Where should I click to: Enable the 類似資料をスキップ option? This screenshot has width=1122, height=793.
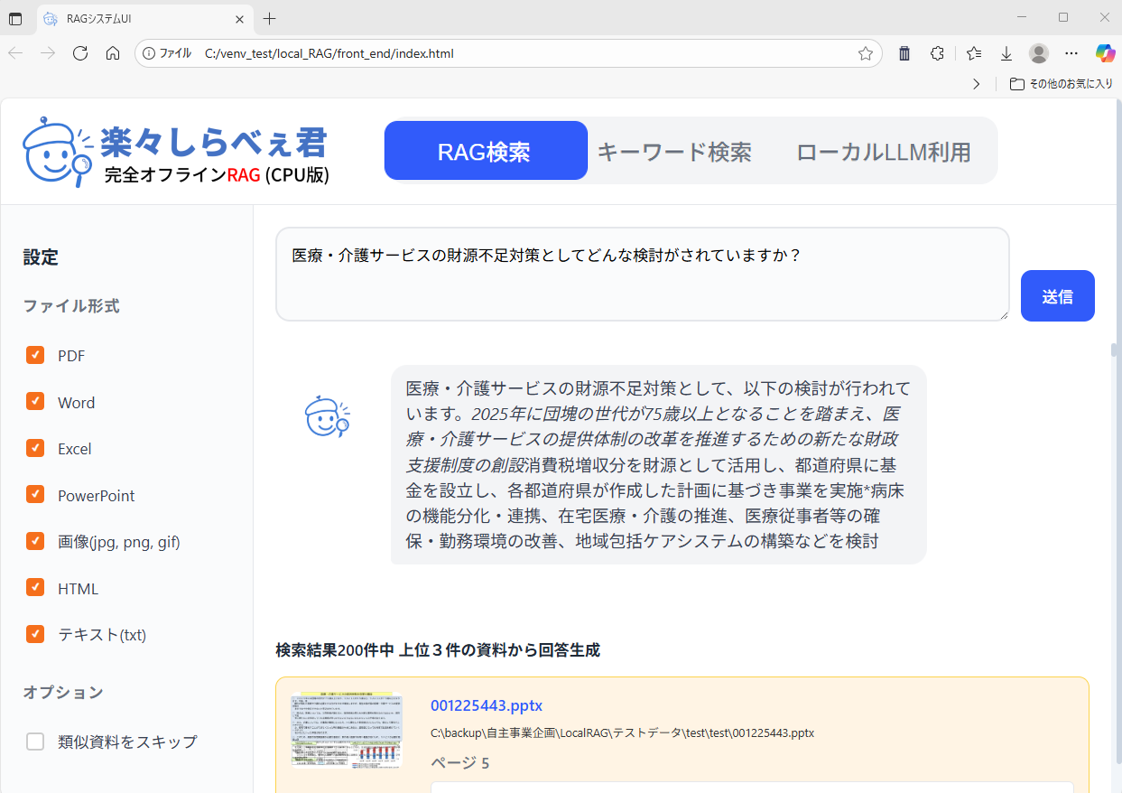[35, 742]
